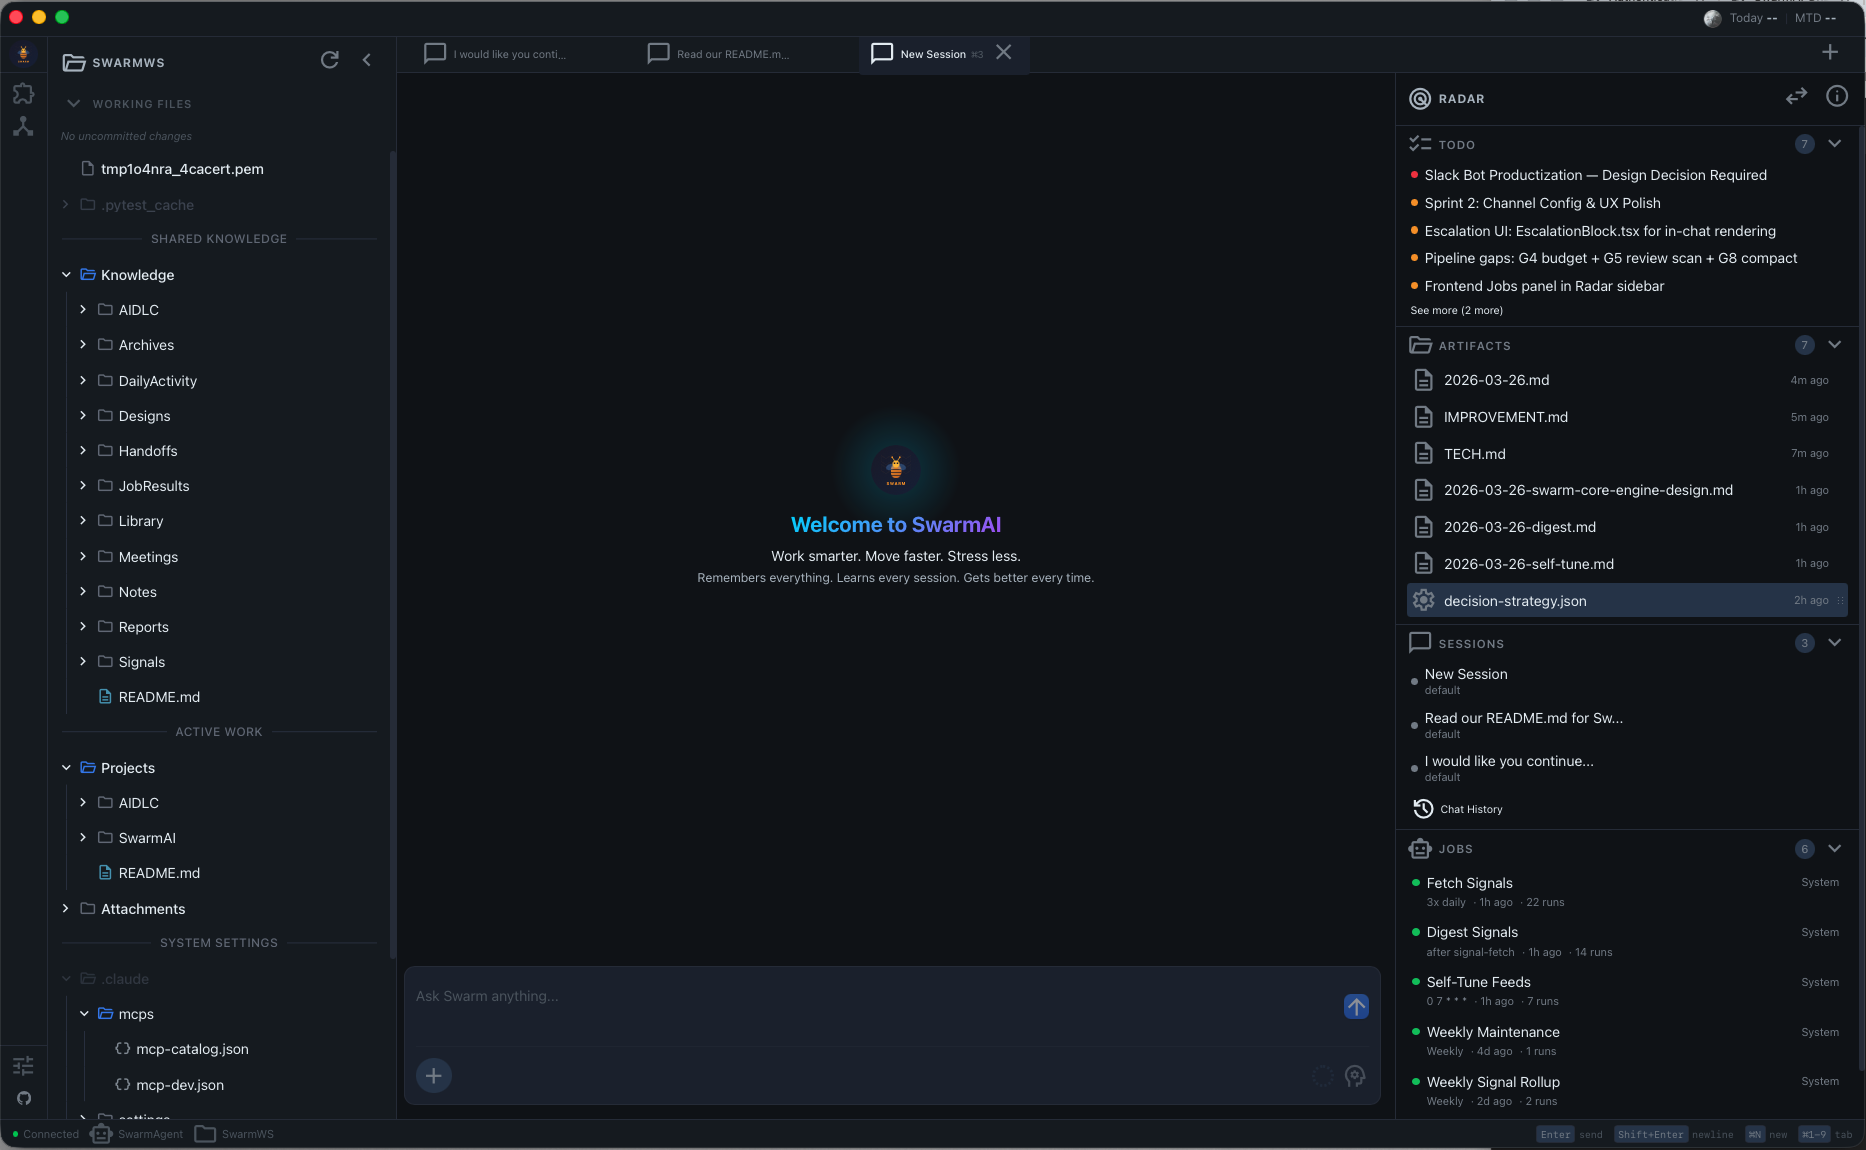The height and width of the screenshot is (1150, 1866).
Task: Open the Slack Bot Productization todo
Action: point(1595,175)
